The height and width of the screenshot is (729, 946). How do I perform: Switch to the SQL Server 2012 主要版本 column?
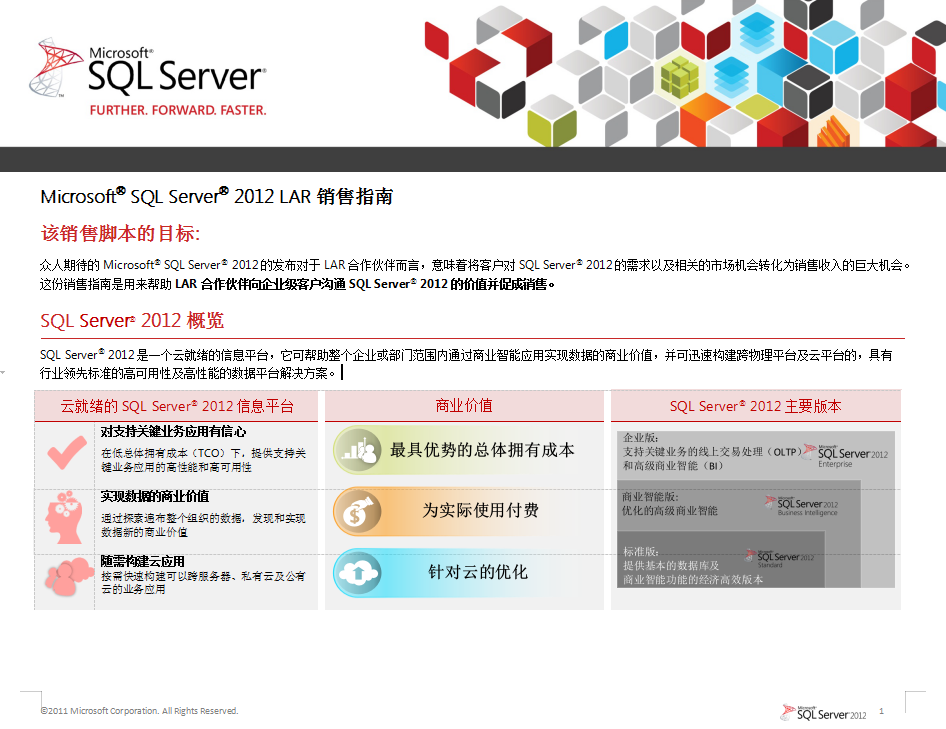coord(755,405)
